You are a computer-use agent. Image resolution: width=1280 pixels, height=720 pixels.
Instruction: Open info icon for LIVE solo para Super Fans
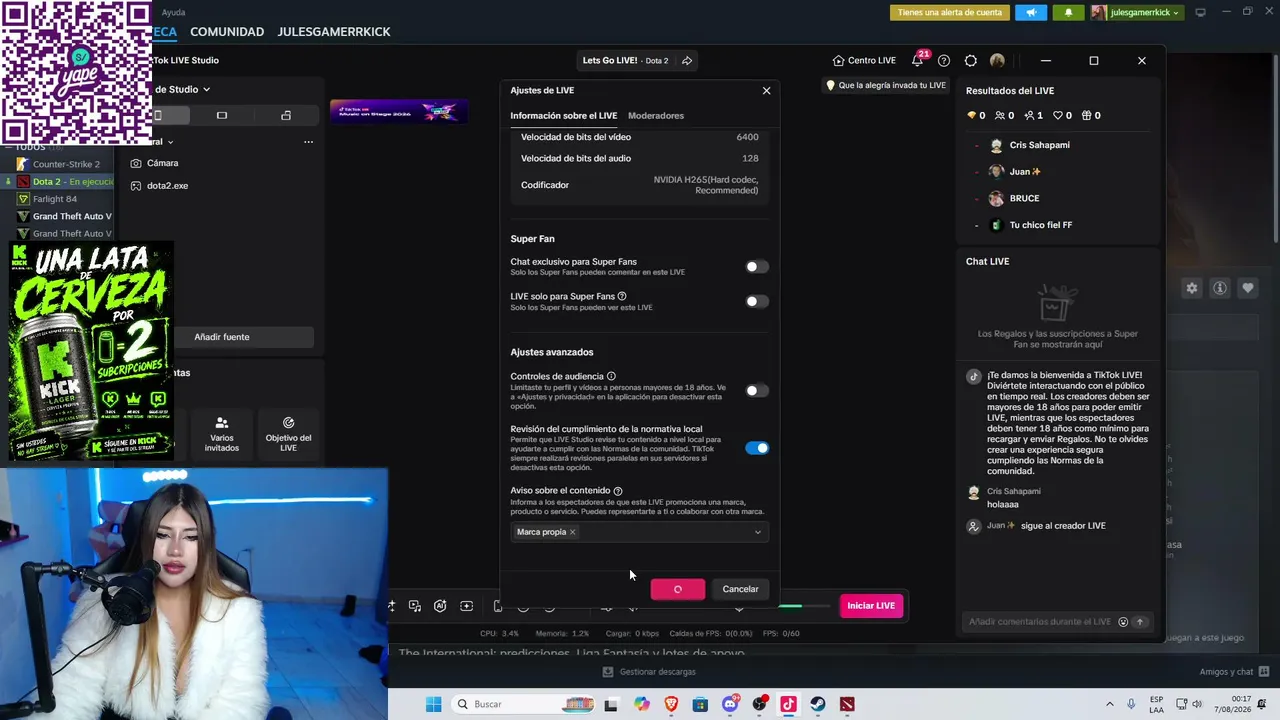click(622, 296)
